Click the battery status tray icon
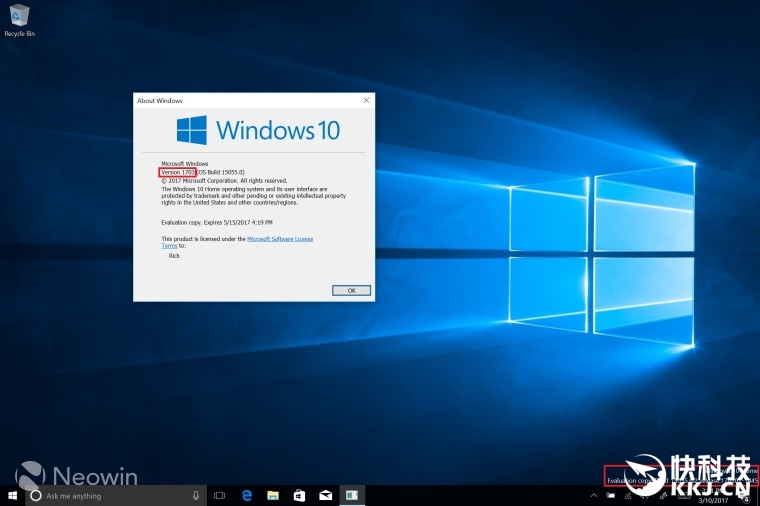This screenshot has height=506, width=760. pyautogui.click(x=610, y=495)
